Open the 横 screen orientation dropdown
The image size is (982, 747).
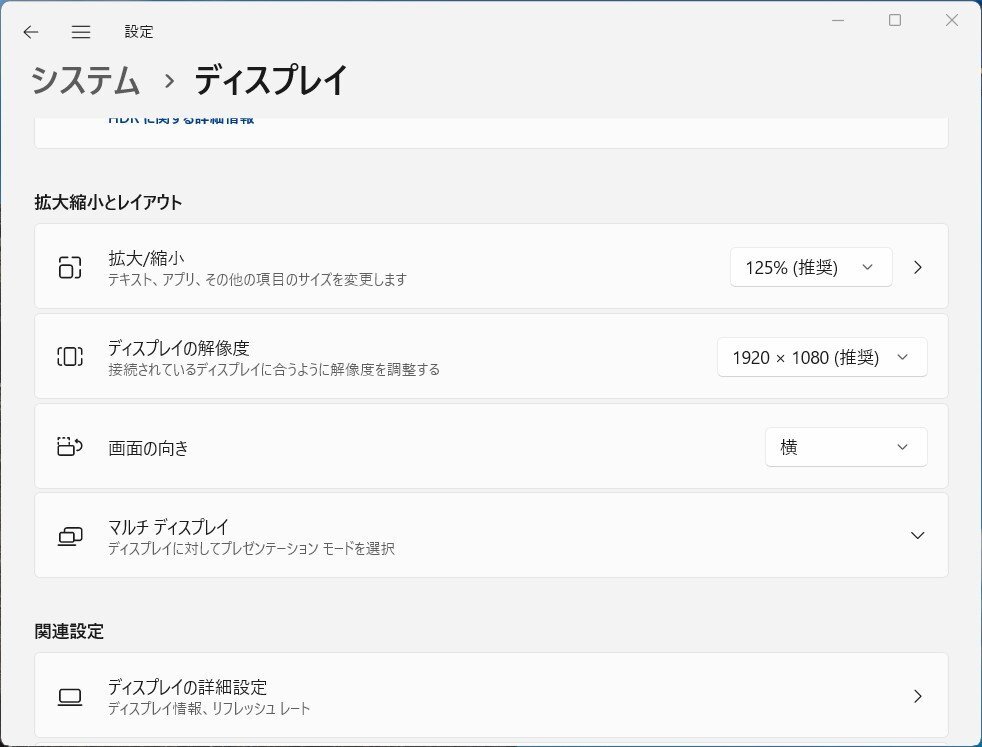[x=846, y=447]
